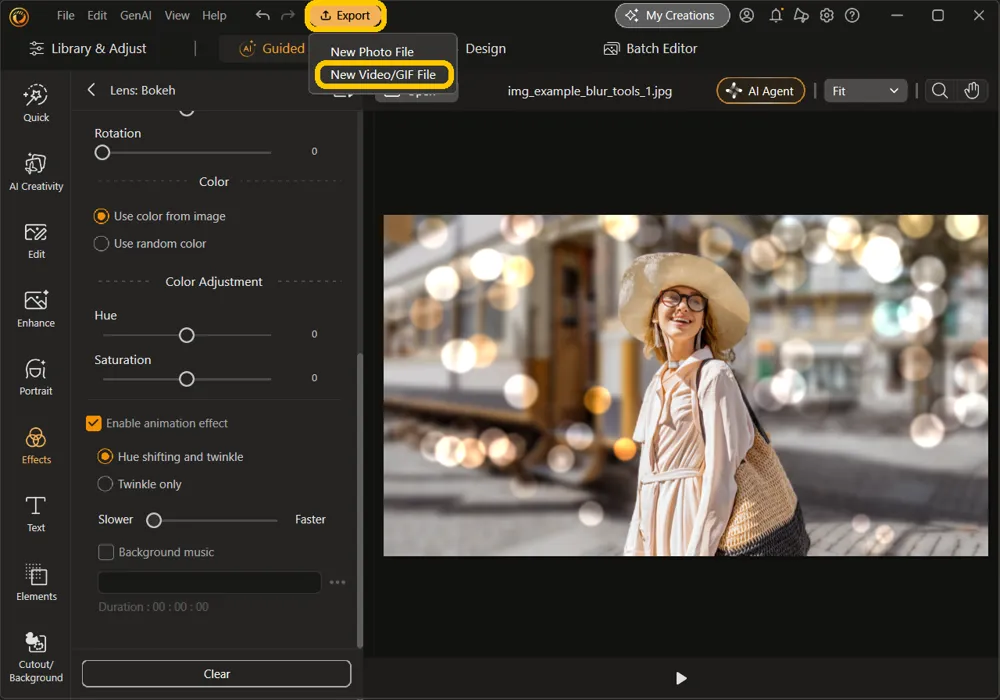Click the Rotation slider handle
Screen dimensions: 1000x700
click(102, 152)
